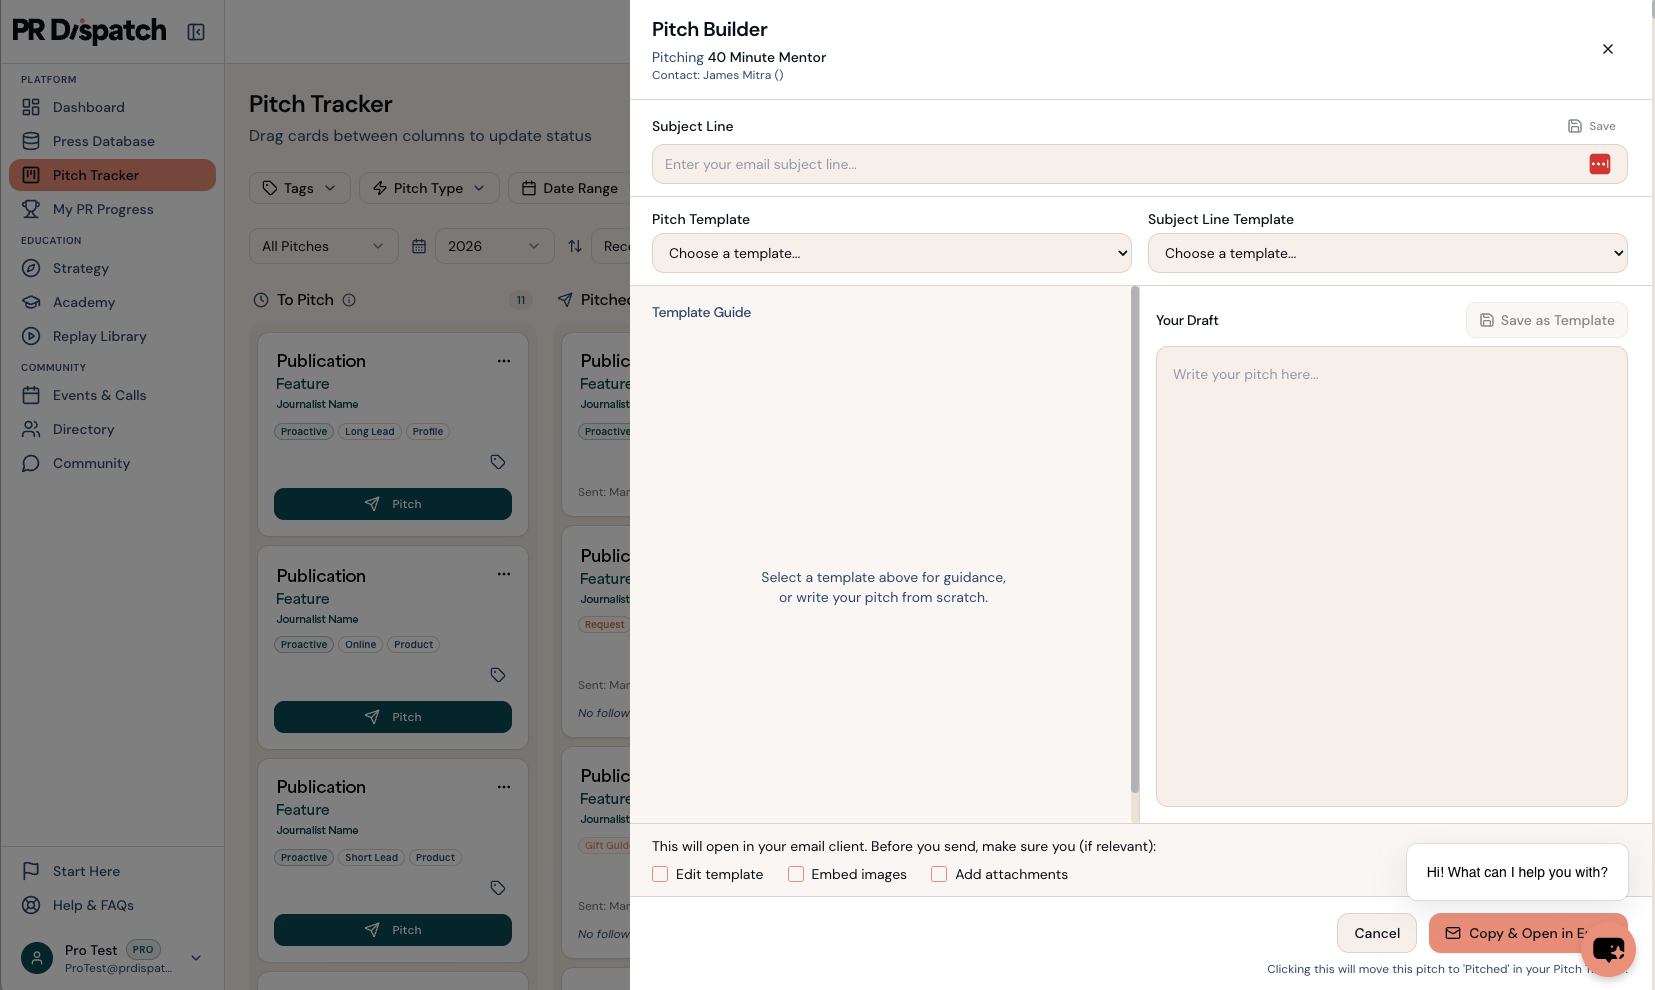Open the Subject Line Template dropdown
Image resolution: width=1655 pixels, height=990 pixels.
(1388, 253)
